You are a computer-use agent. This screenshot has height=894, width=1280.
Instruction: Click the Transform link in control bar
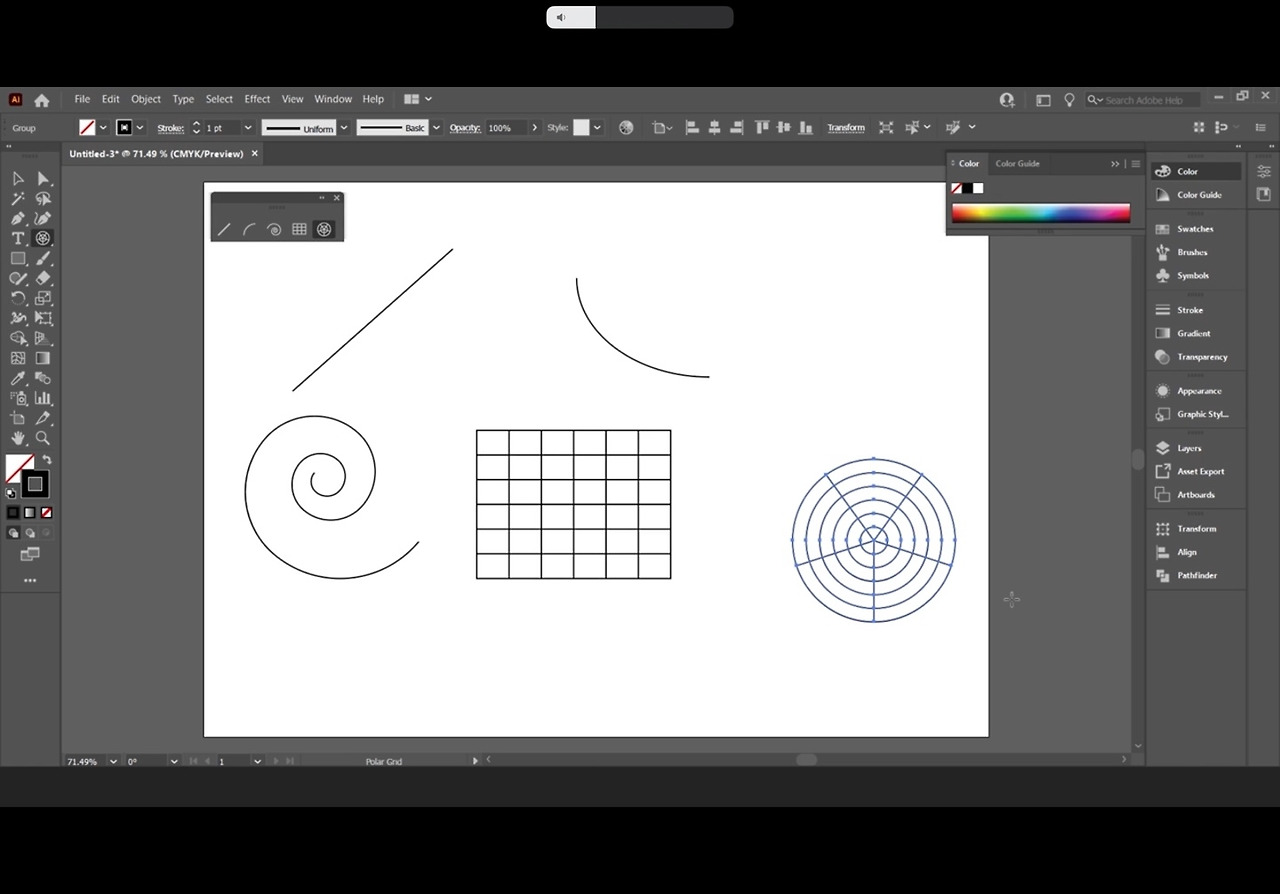[846, 128]
